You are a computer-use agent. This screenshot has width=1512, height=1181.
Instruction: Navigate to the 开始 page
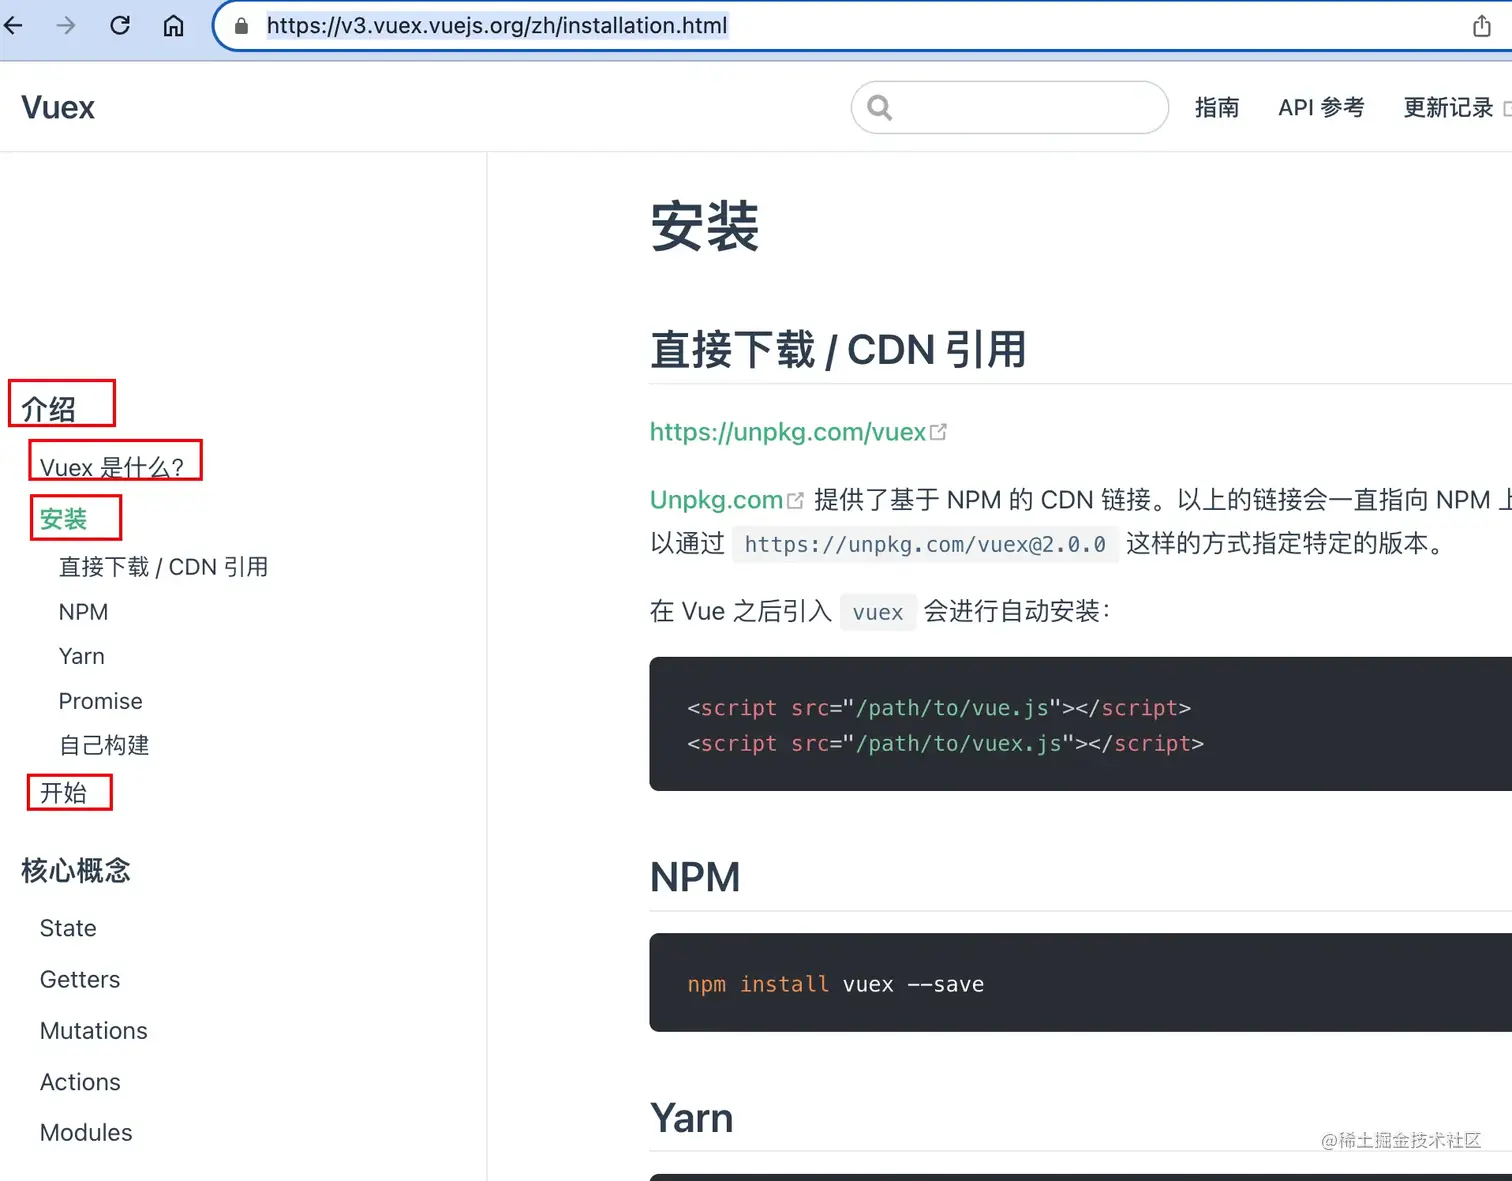coord(65,794)
